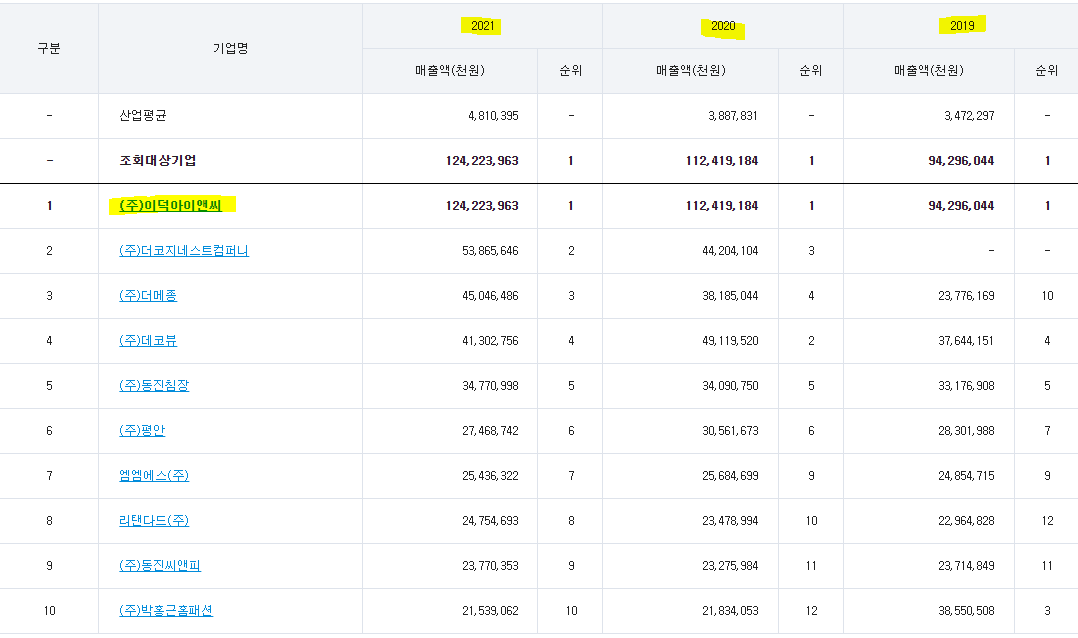This screenshot has width=1078, height=638.
Task: Select the 2020 sales value 34,090,750
Action: (730, 386)
